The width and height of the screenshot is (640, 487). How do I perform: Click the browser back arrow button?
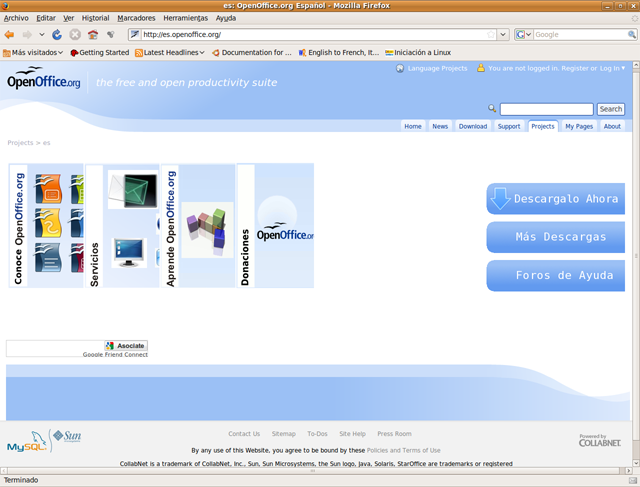[10, 34]
